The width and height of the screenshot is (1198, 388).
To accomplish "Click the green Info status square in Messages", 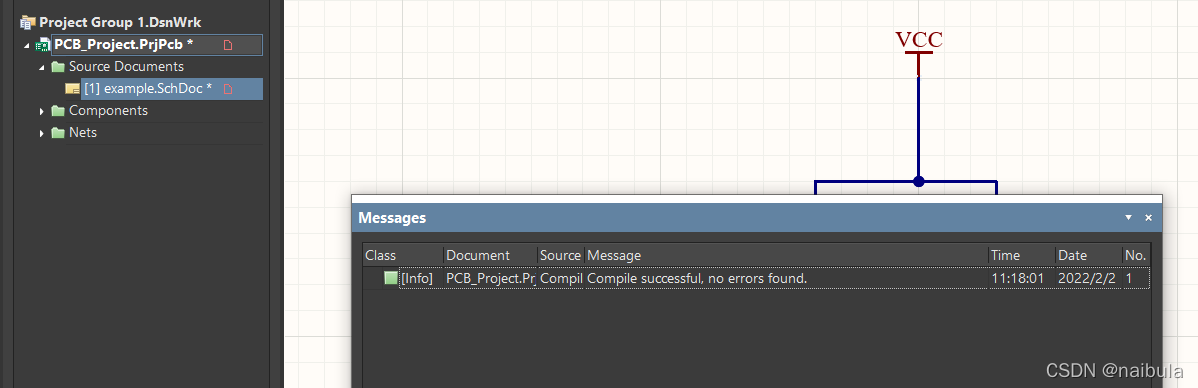I will tap(391, 278).
